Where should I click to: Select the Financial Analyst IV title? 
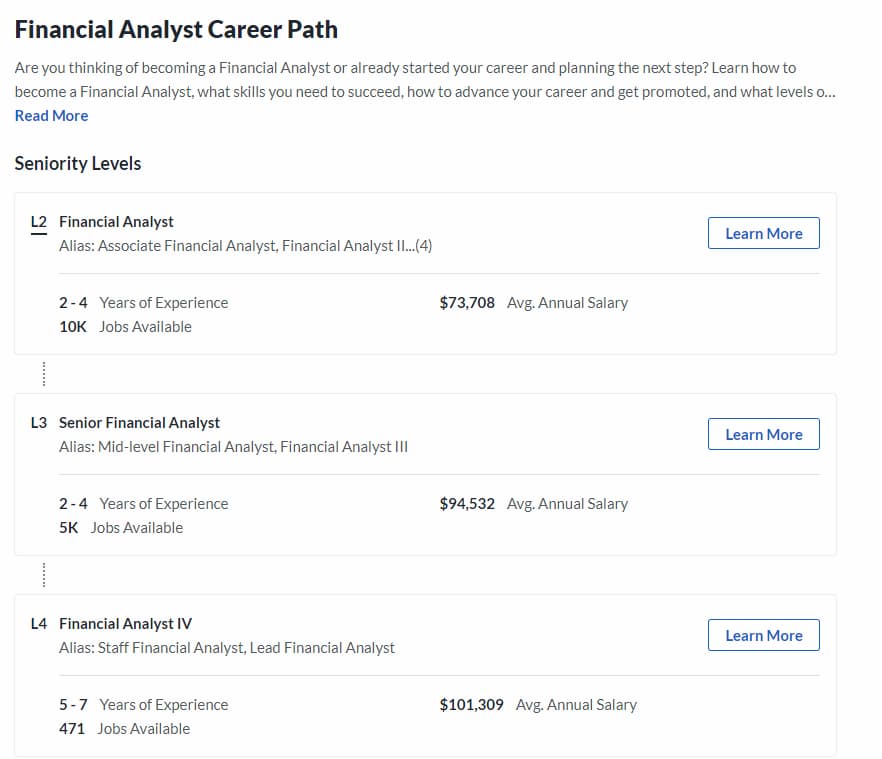click(125, 624)
